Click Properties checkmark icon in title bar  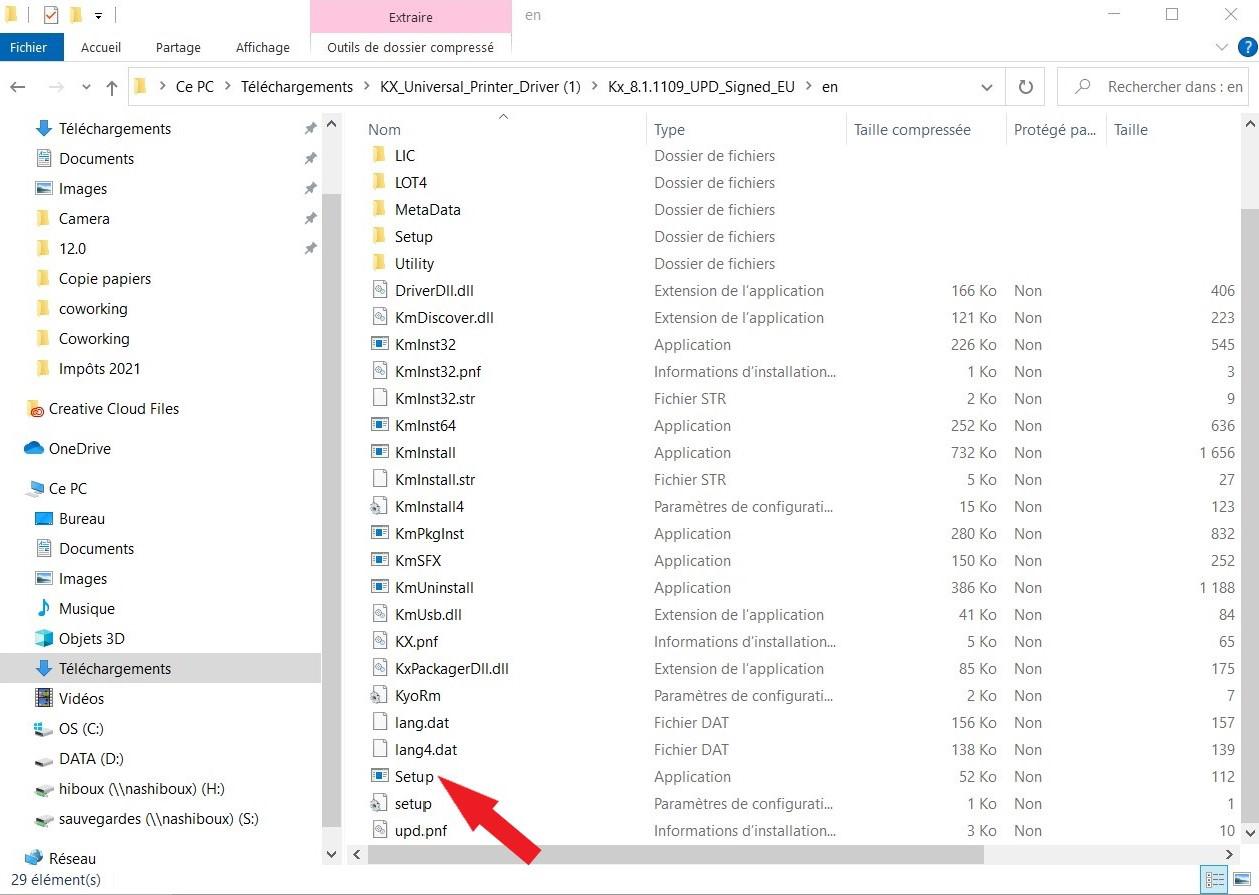point(51,15)
